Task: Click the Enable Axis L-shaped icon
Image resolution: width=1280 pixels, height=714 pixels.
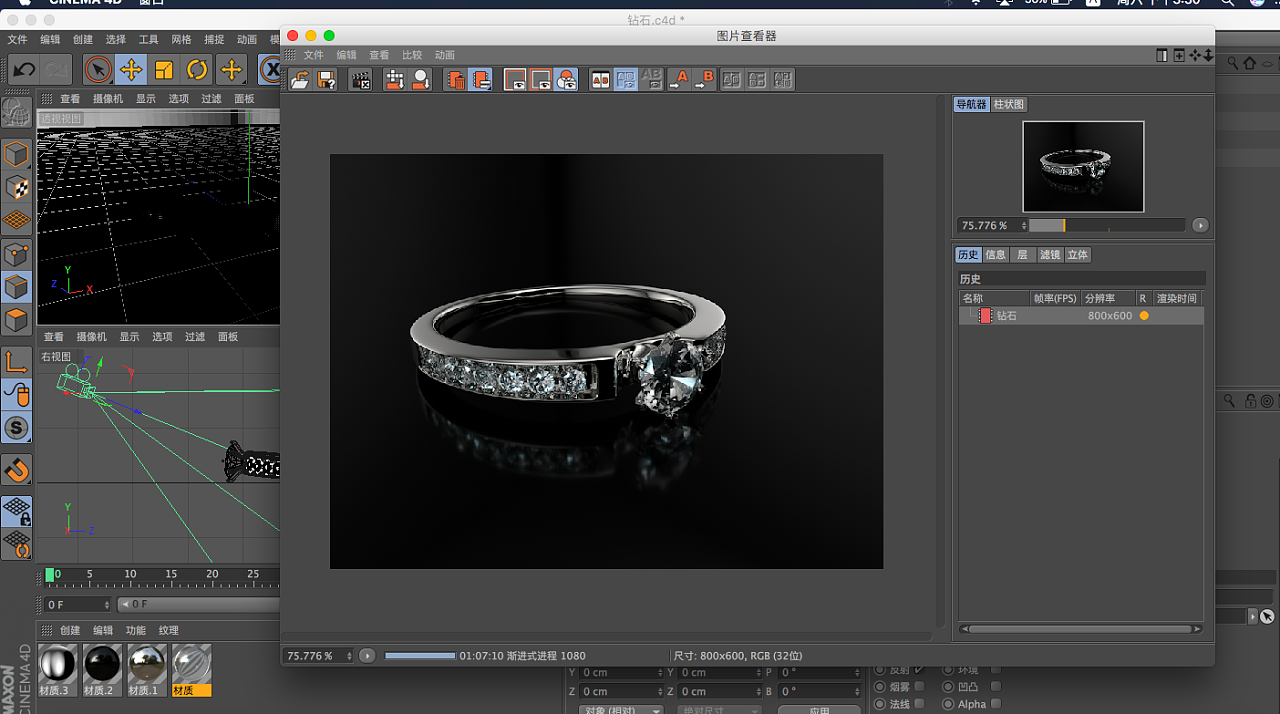Action: pos(16,362)
